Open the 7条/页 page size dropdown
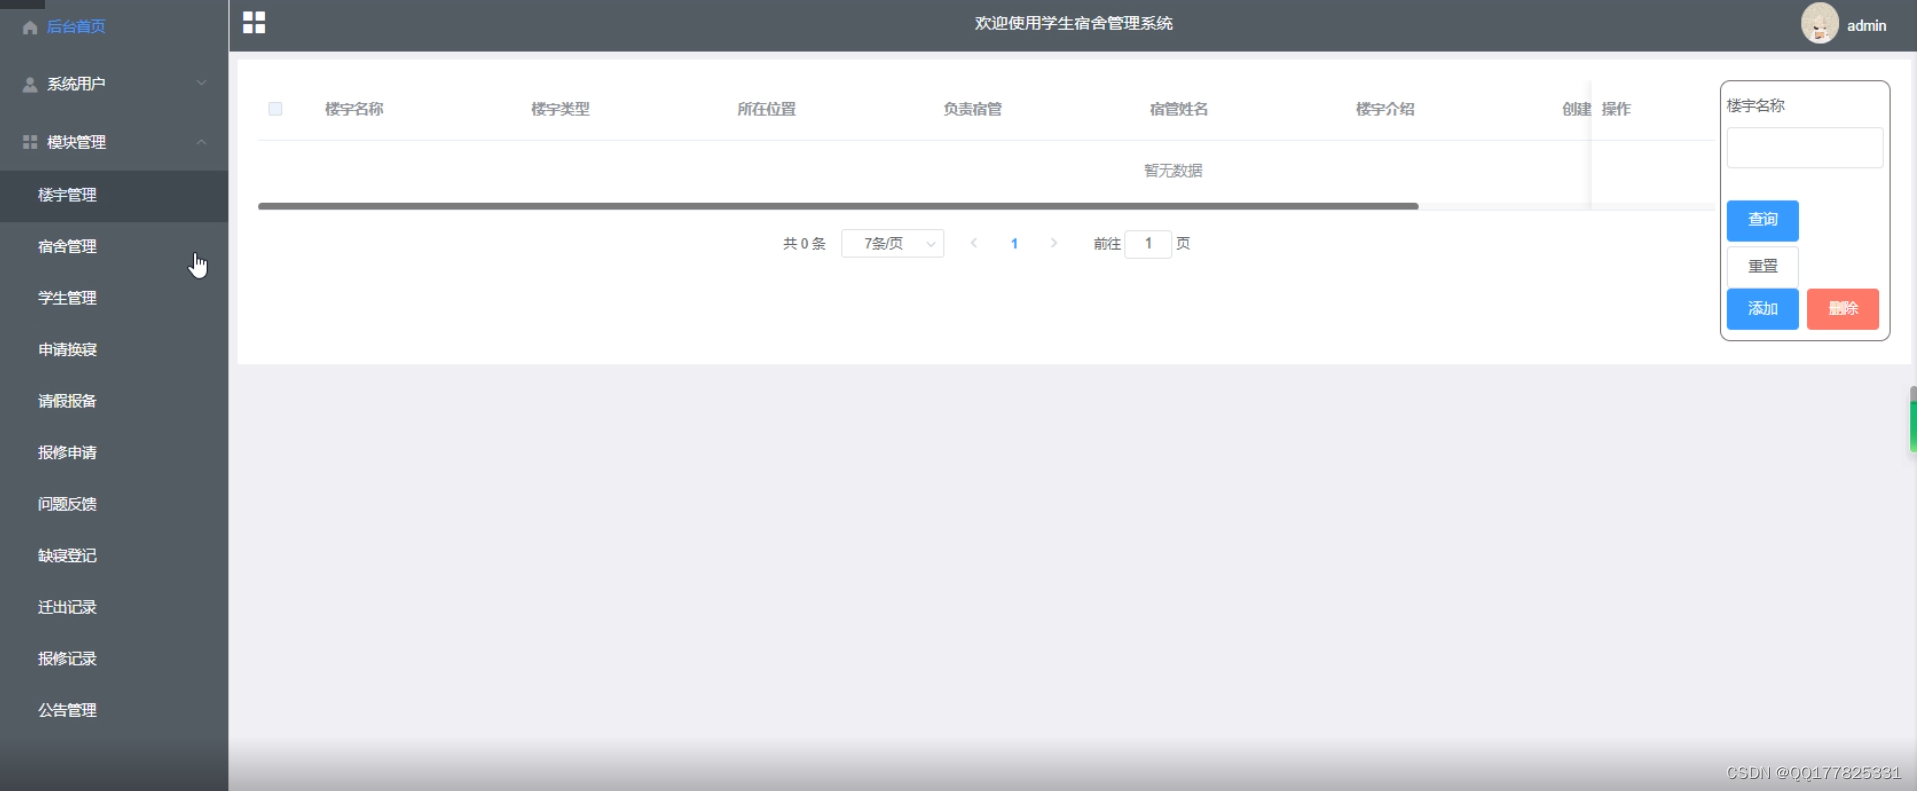The height and width of the screenshot is (791, 1917). pos(892,243)
